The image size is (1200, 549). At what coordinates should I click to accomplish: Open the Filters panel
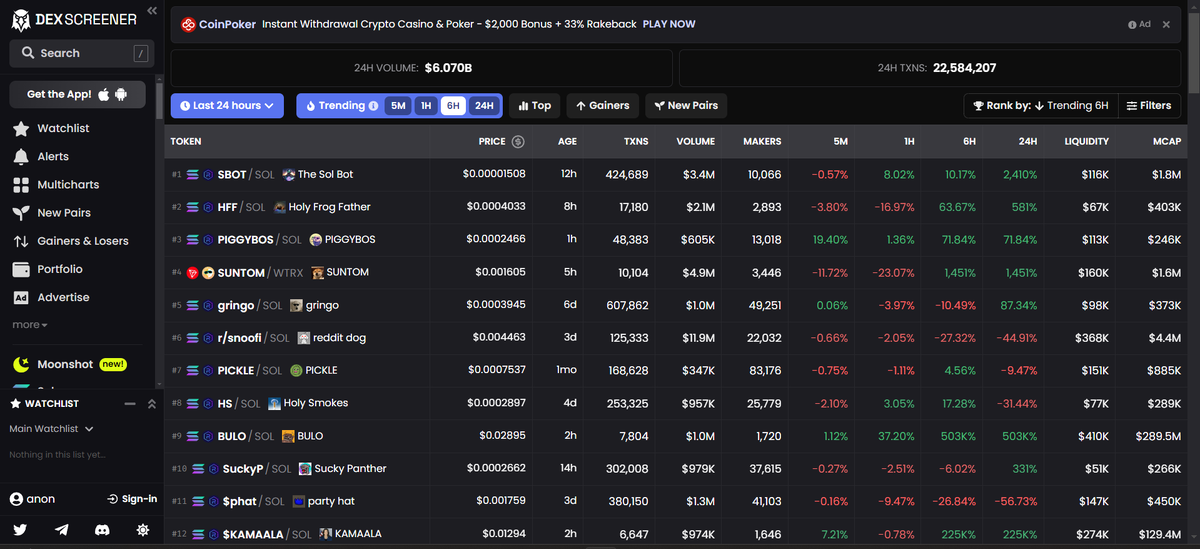tap(1148, 105)
